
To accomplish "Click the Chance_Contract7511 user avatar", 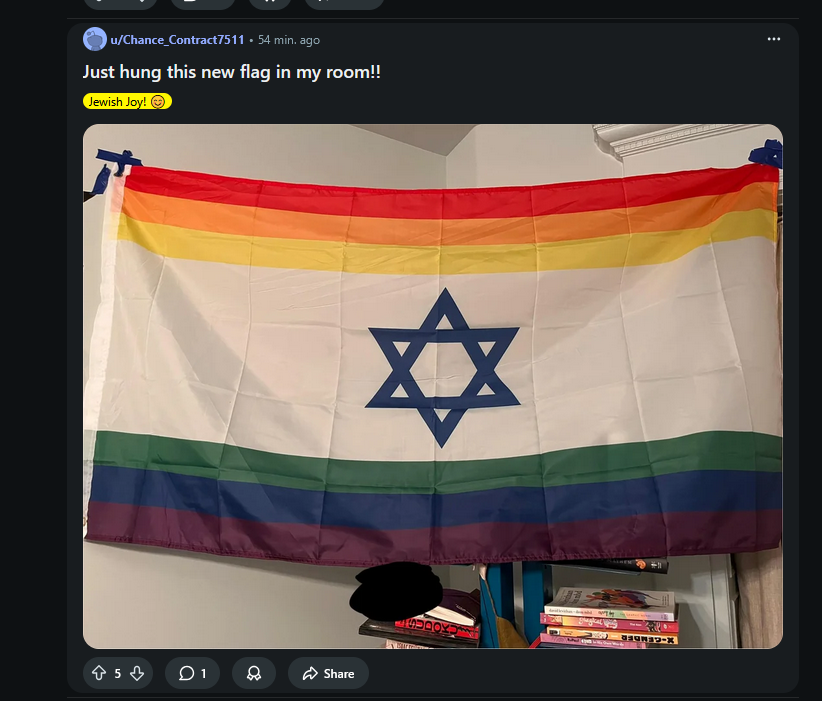I will coord(95,39).
